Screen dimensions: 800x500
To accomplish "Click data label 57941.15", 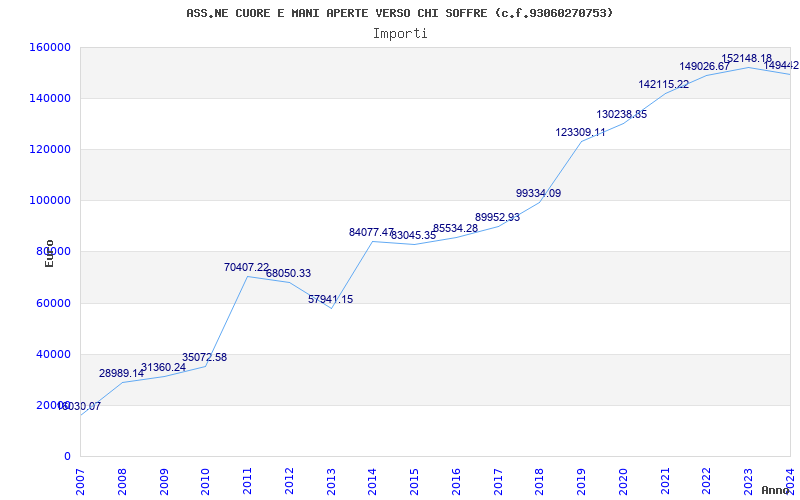I will click(331, 299).
